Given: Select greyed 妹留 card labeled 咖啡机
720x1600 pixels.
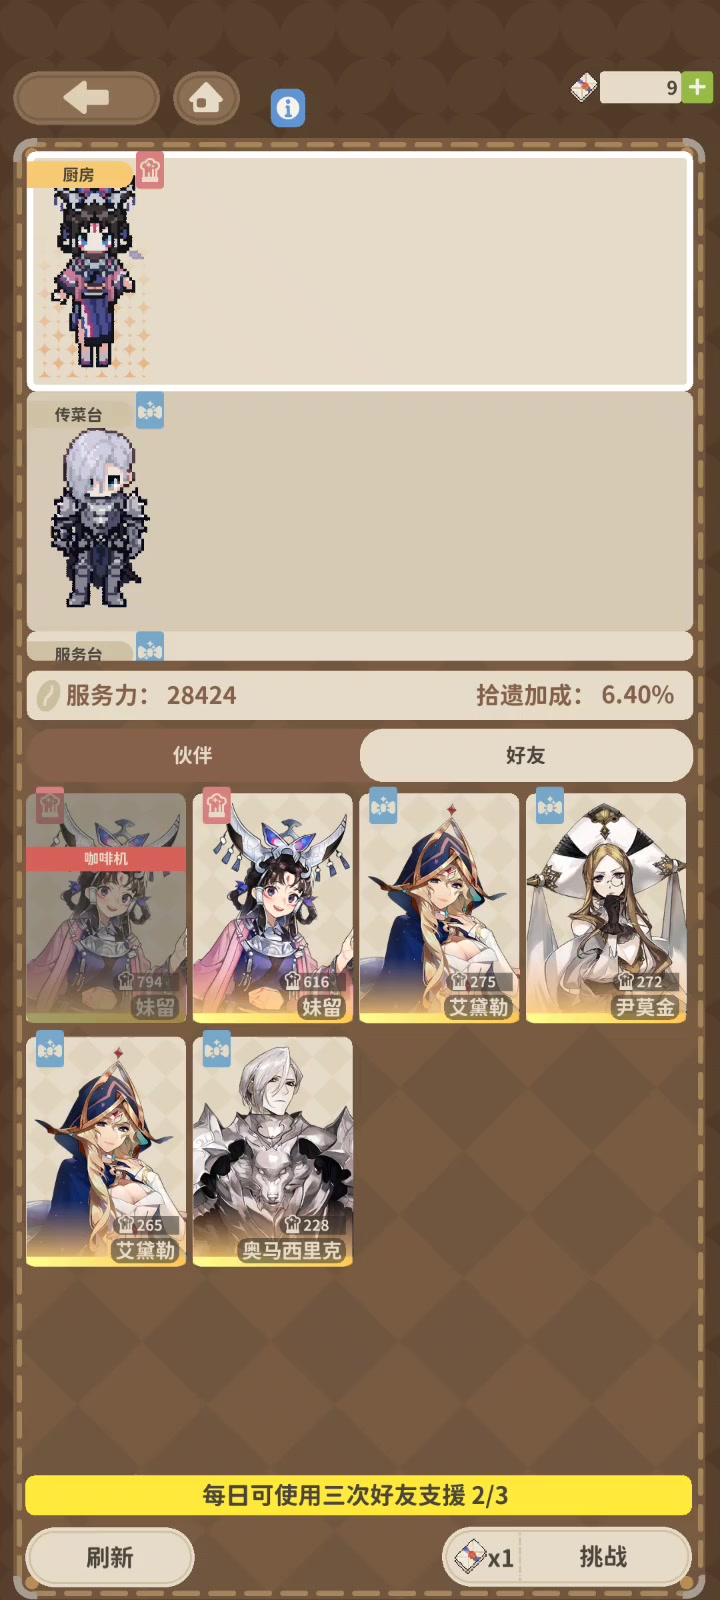Looking at the screenshot, I should point(106,908).
